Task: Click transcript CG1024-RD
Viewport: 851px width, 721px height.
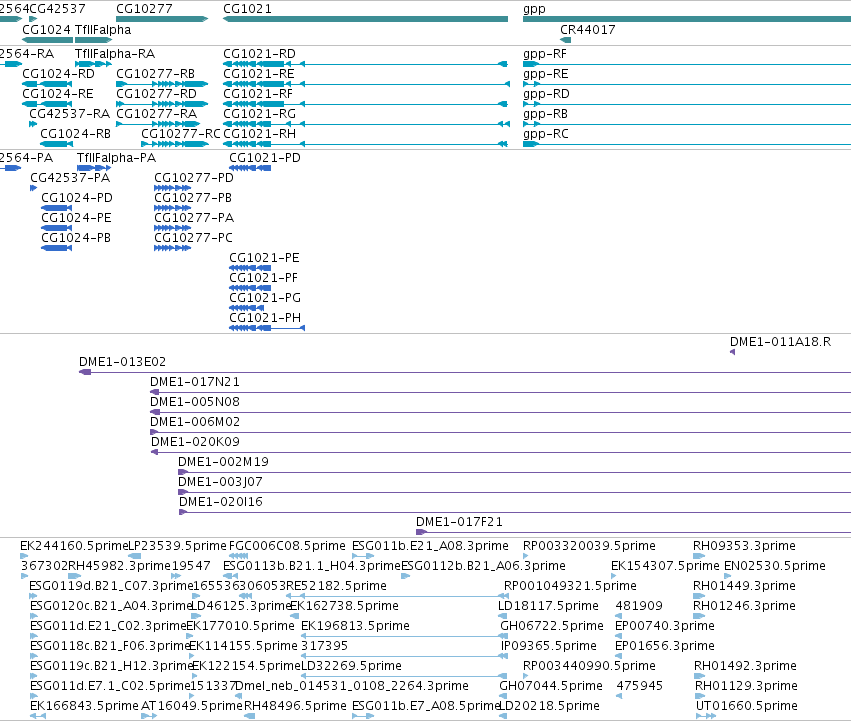Action: coord(58,74)
